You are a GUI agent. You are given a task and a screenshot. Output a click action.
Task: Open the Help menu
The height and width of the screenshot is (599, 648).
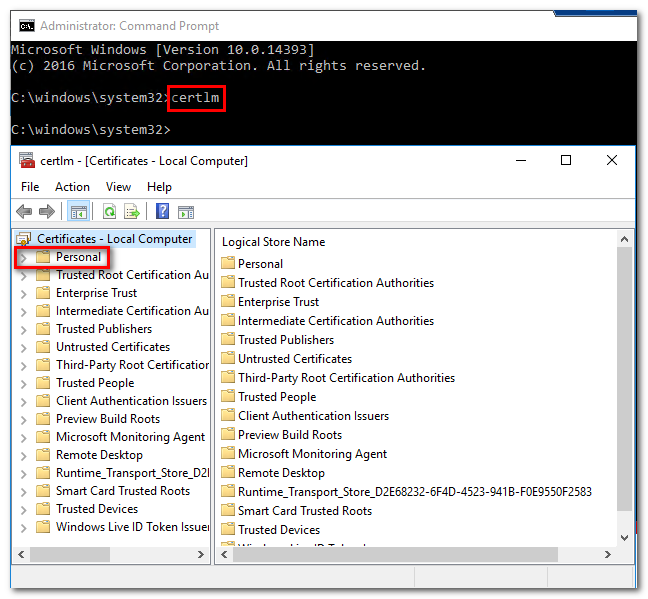[x=159, y=187]
